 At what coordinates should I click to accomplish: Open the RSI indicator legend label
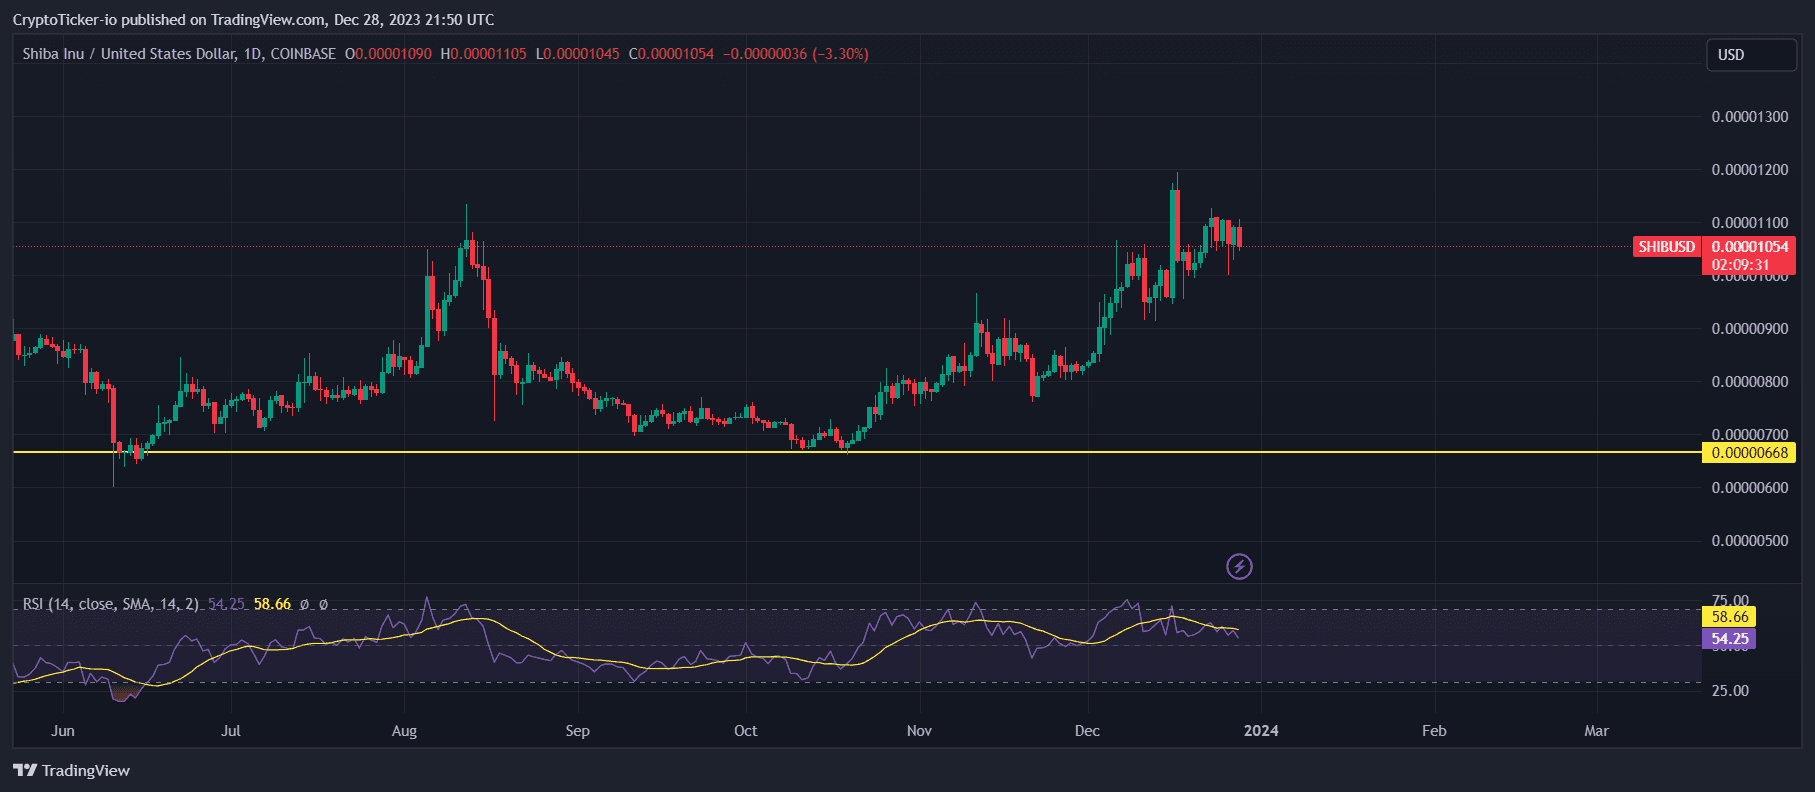click(110, 604)
